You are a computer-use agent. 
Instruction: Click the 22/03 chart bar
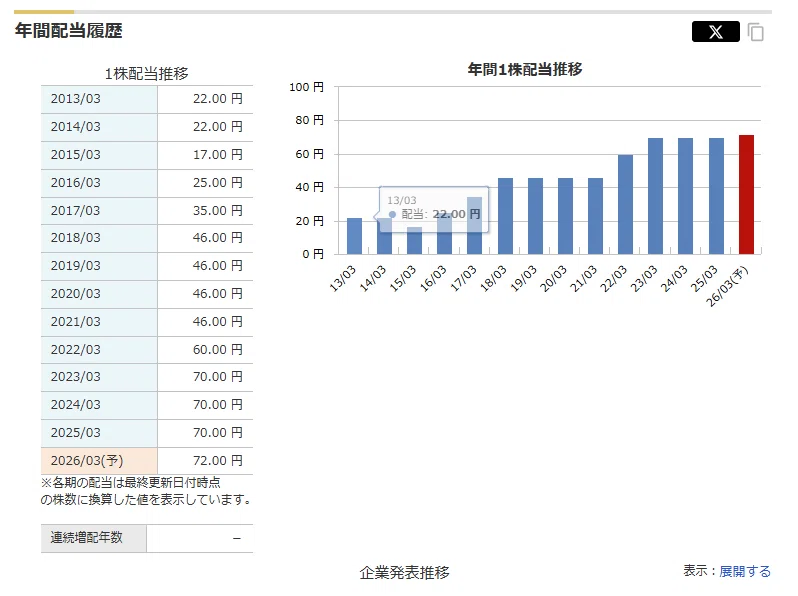(x=625, y=205)
